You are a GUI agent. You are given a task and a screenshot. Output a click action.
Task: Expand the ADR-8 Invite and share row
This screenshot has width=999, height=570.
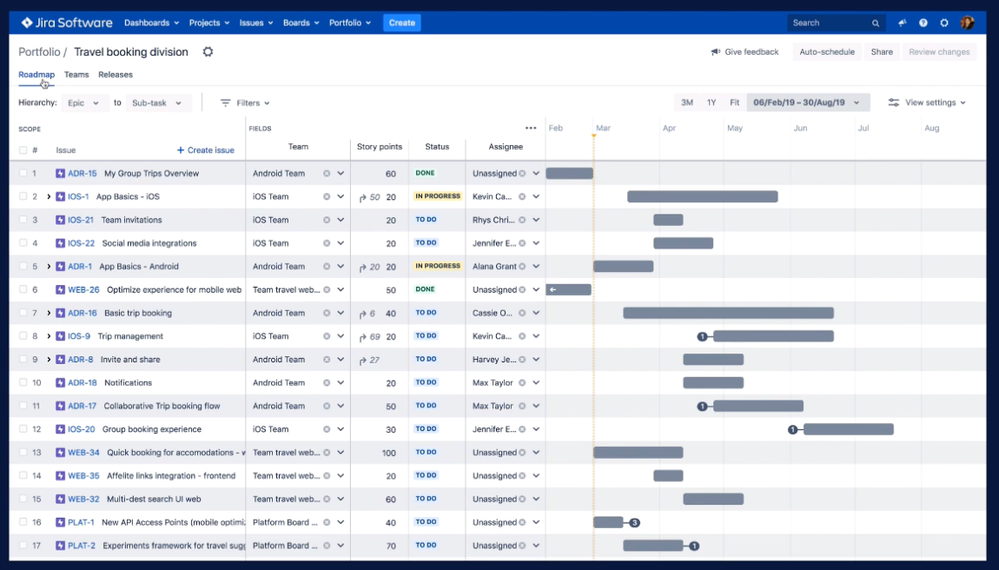(x=48, y=359)
